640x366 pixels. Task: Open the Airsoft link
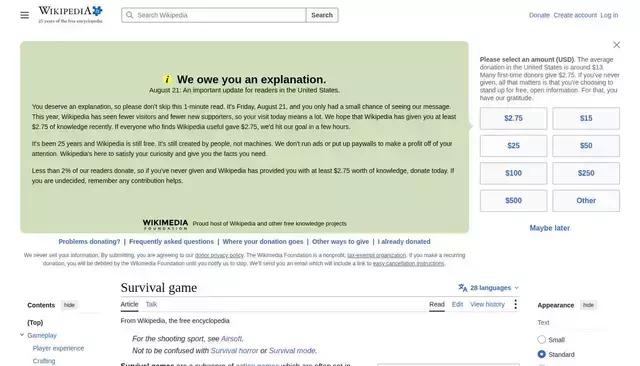click(231, 339)
